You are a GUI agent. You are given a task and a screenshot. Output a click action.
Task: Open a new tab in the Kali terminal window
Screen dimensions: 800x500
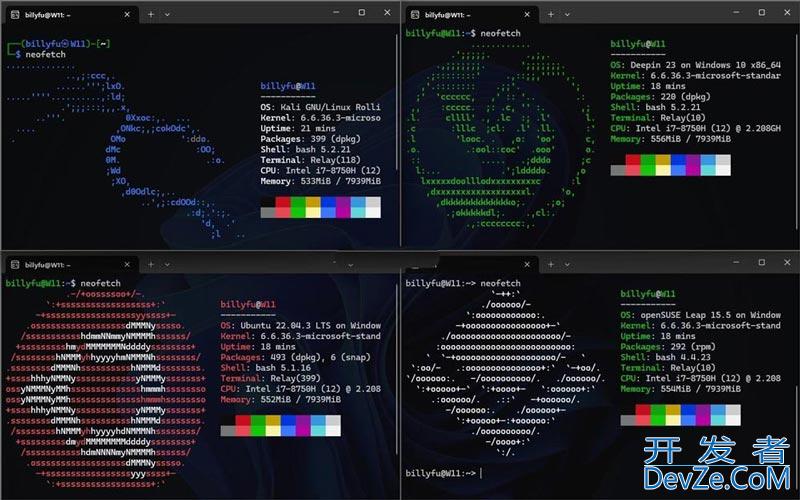point(151,15)
